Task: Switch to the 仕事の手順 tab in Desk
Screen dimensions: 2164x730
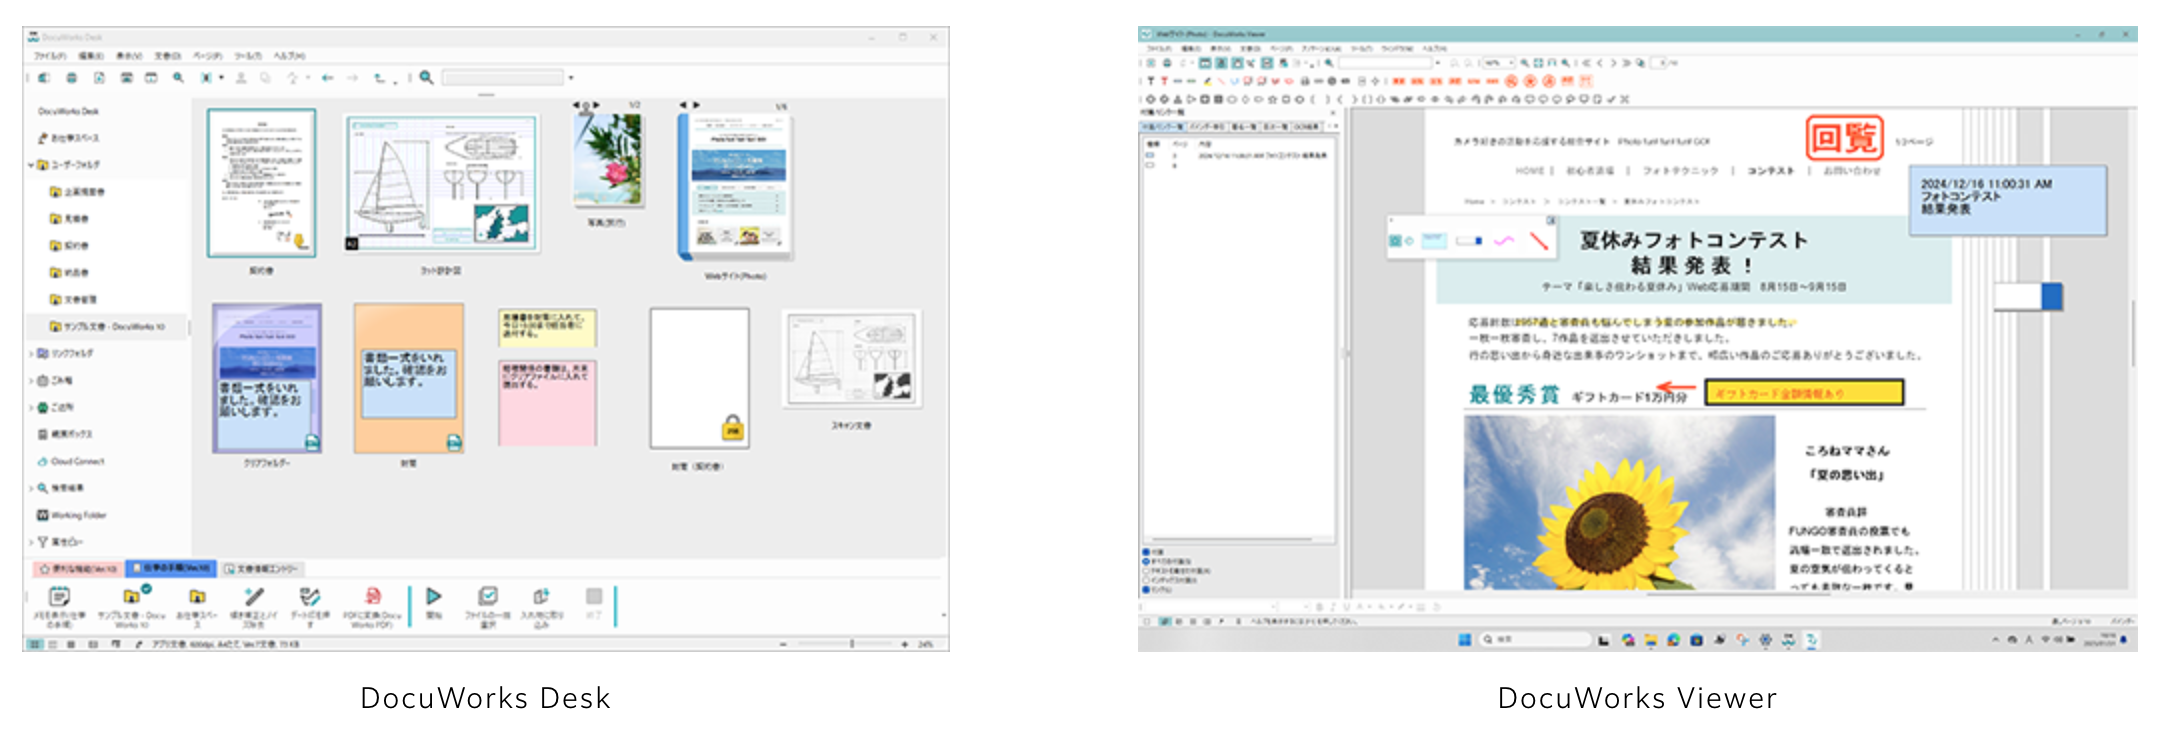Action: tap(170, 568)
